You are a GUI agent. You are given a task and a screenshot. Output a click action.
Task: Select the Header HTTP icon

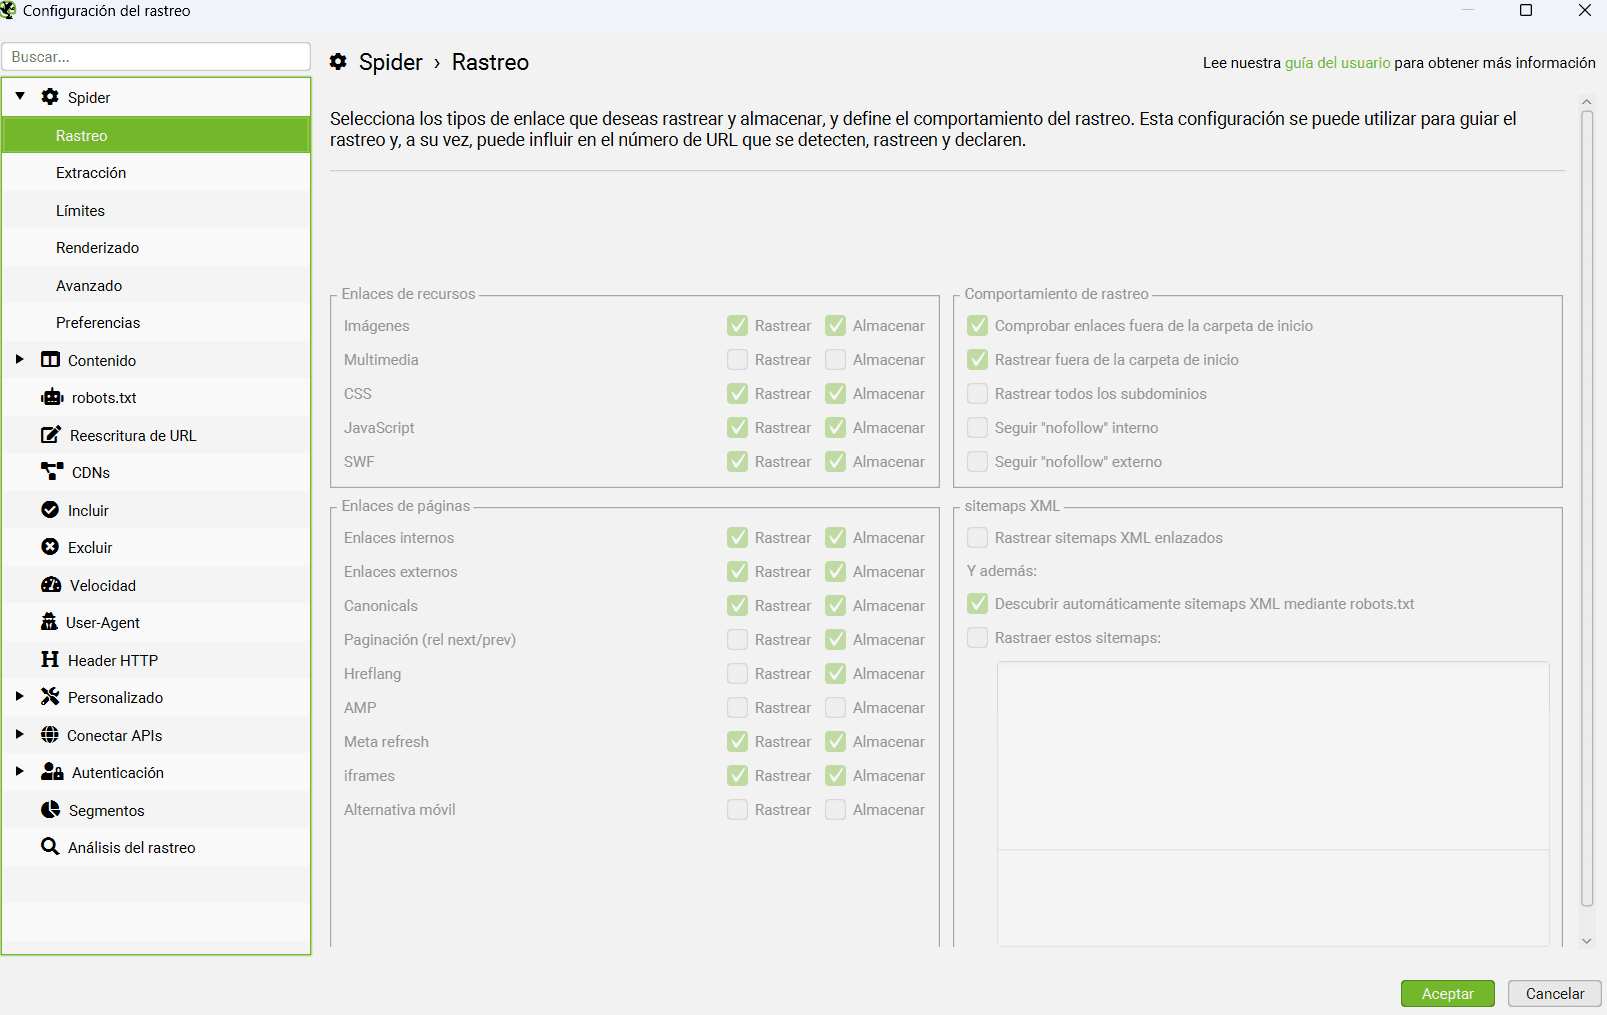[50, 659]
